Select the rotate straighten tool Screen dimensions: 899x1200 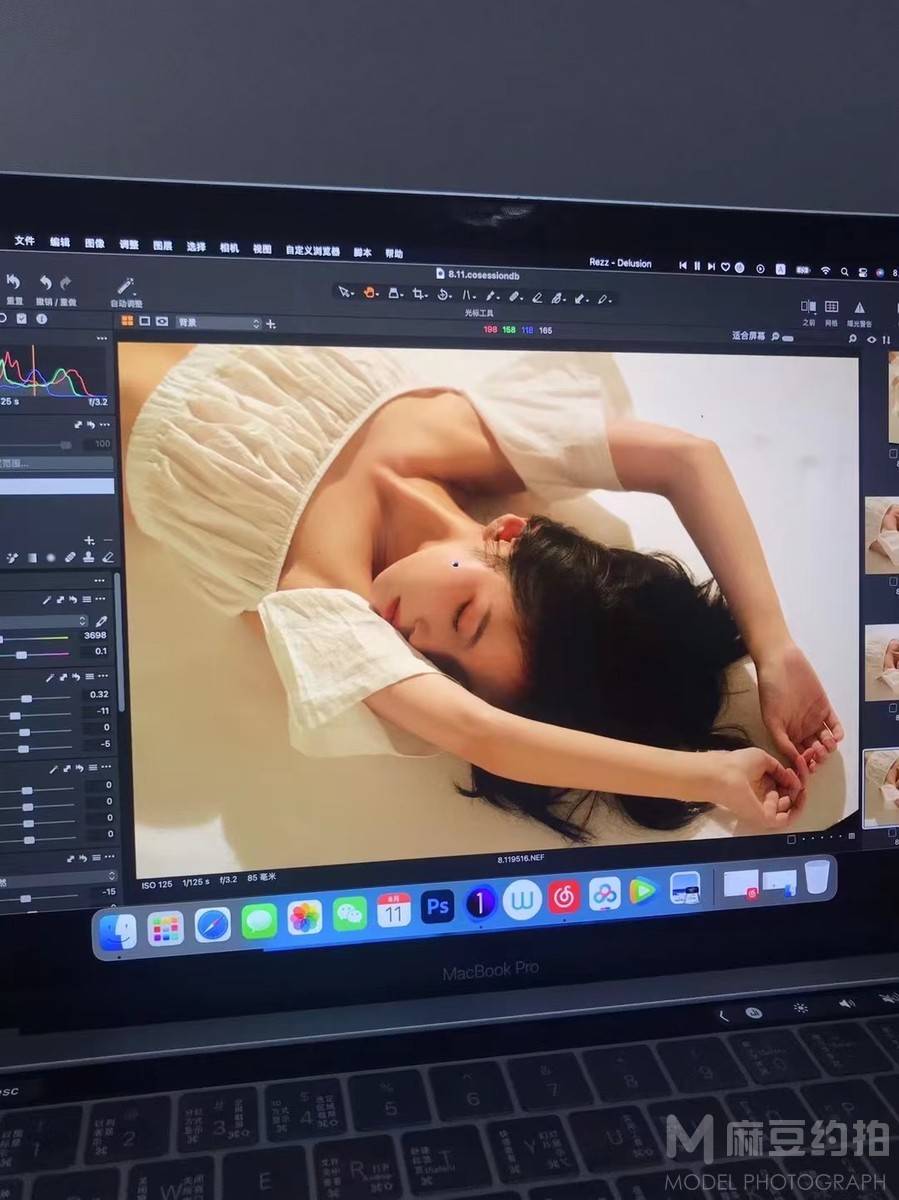444,295
